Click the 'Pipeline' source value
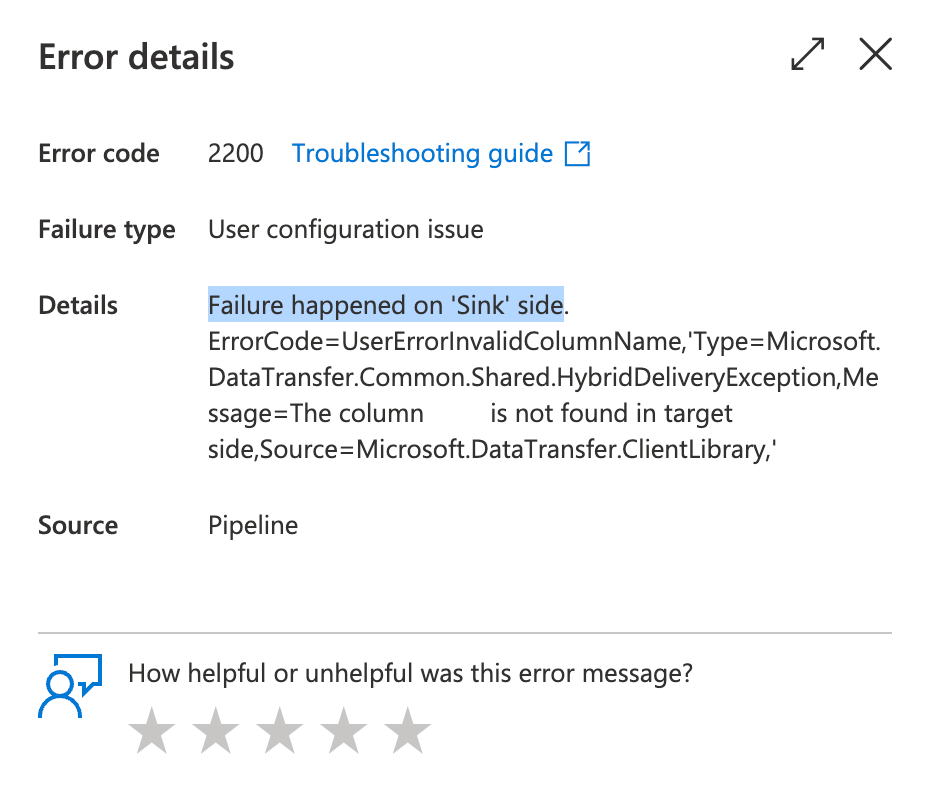 point(253,526)
